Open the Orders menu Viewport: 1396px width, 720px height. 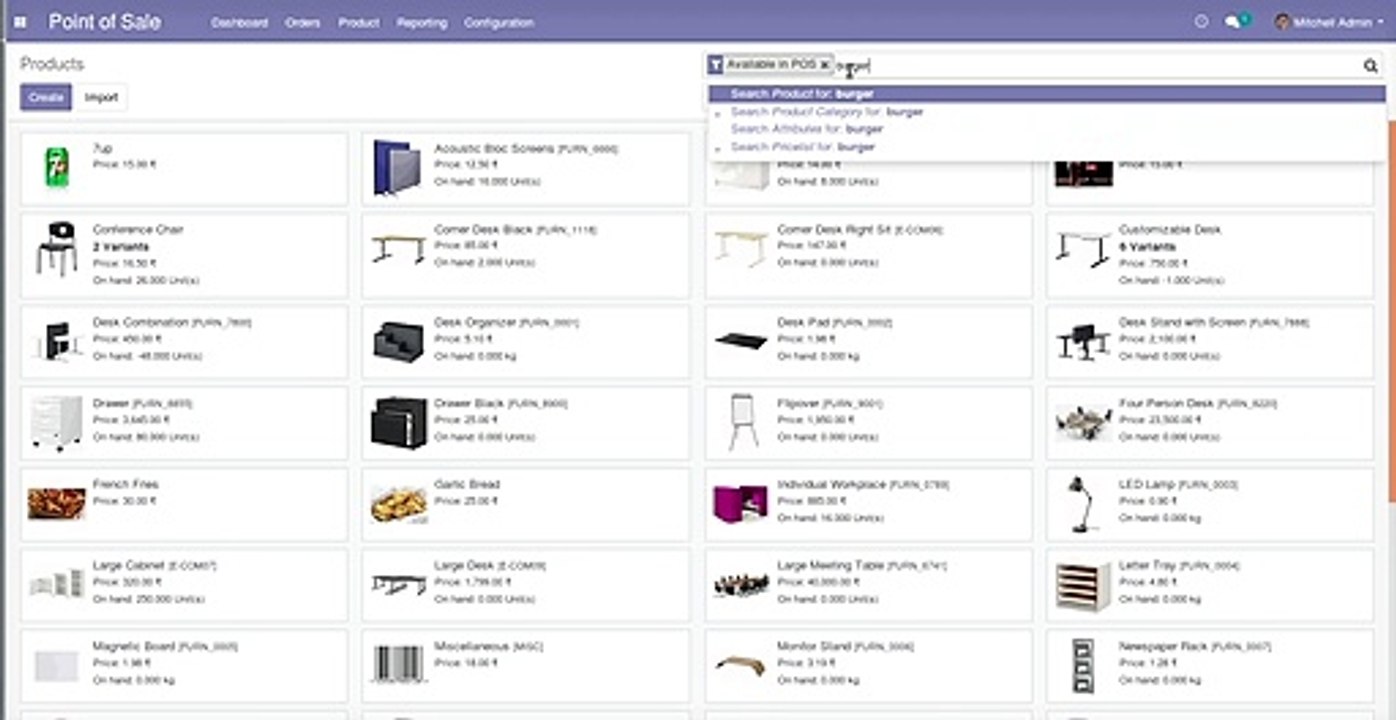click(302, 22)
